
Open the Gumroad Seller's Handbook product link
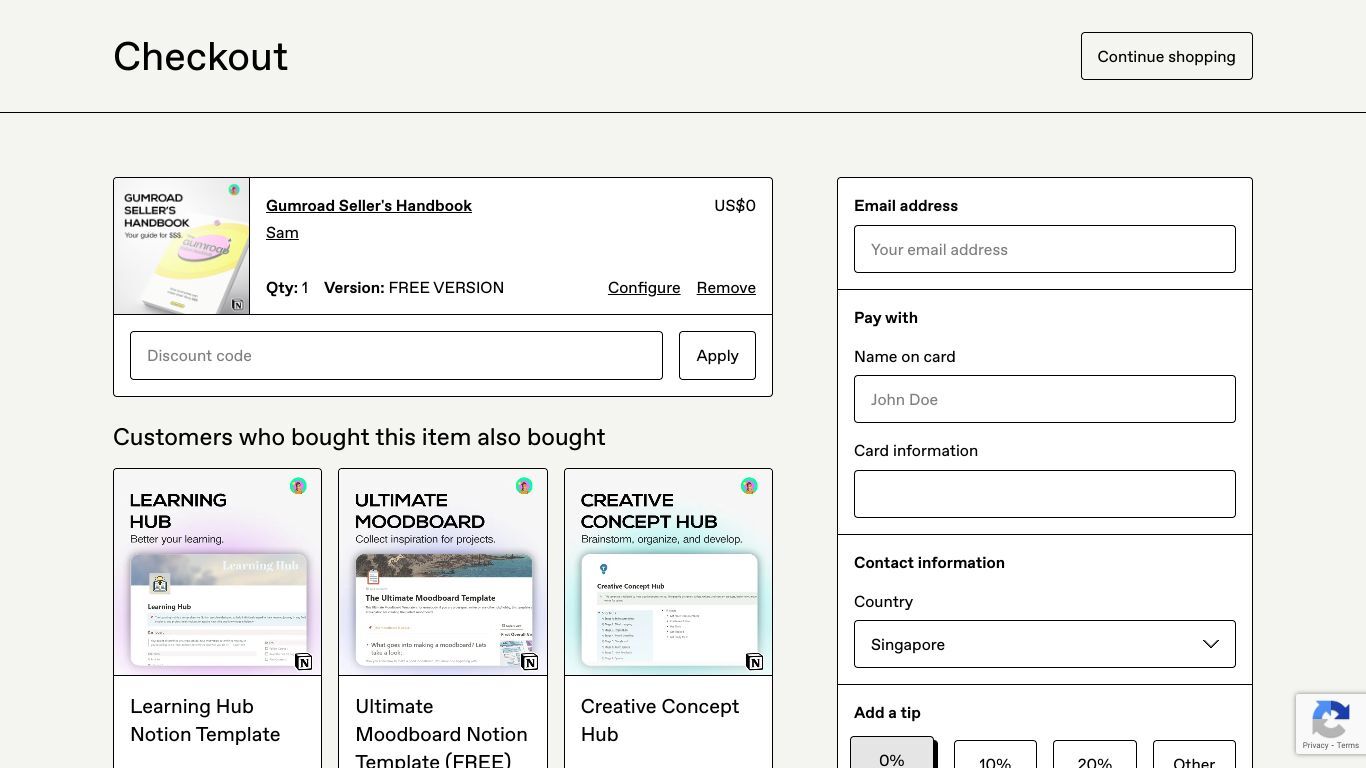(369, 205)
